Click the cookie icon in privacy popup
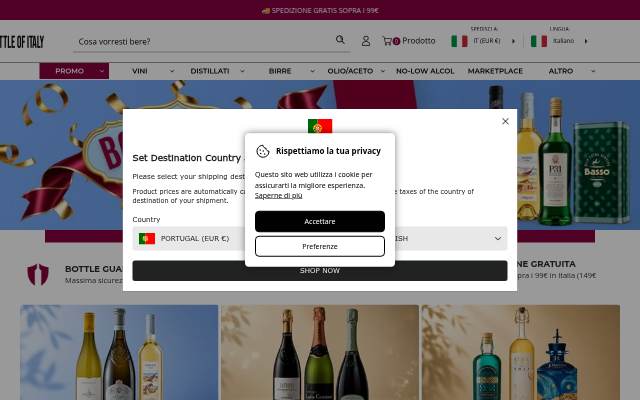The image size is (640, 400). (x=262, y=151)
